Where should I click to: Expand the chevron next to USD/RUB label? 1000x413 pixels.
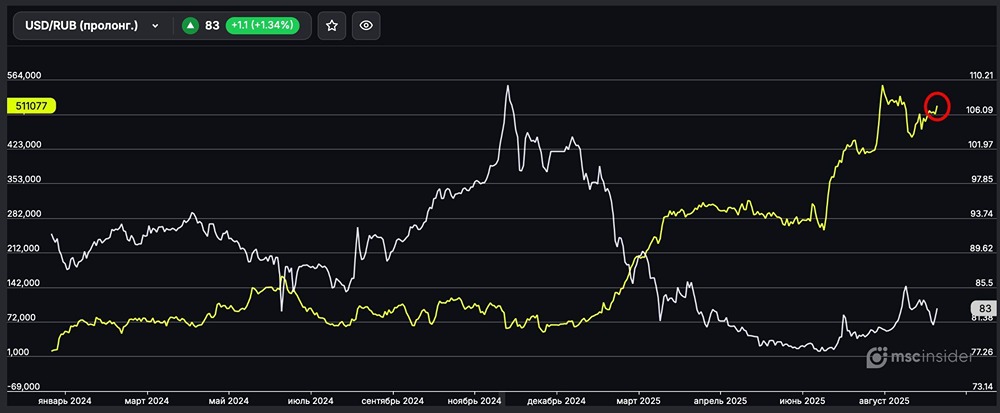click(155, 26)
